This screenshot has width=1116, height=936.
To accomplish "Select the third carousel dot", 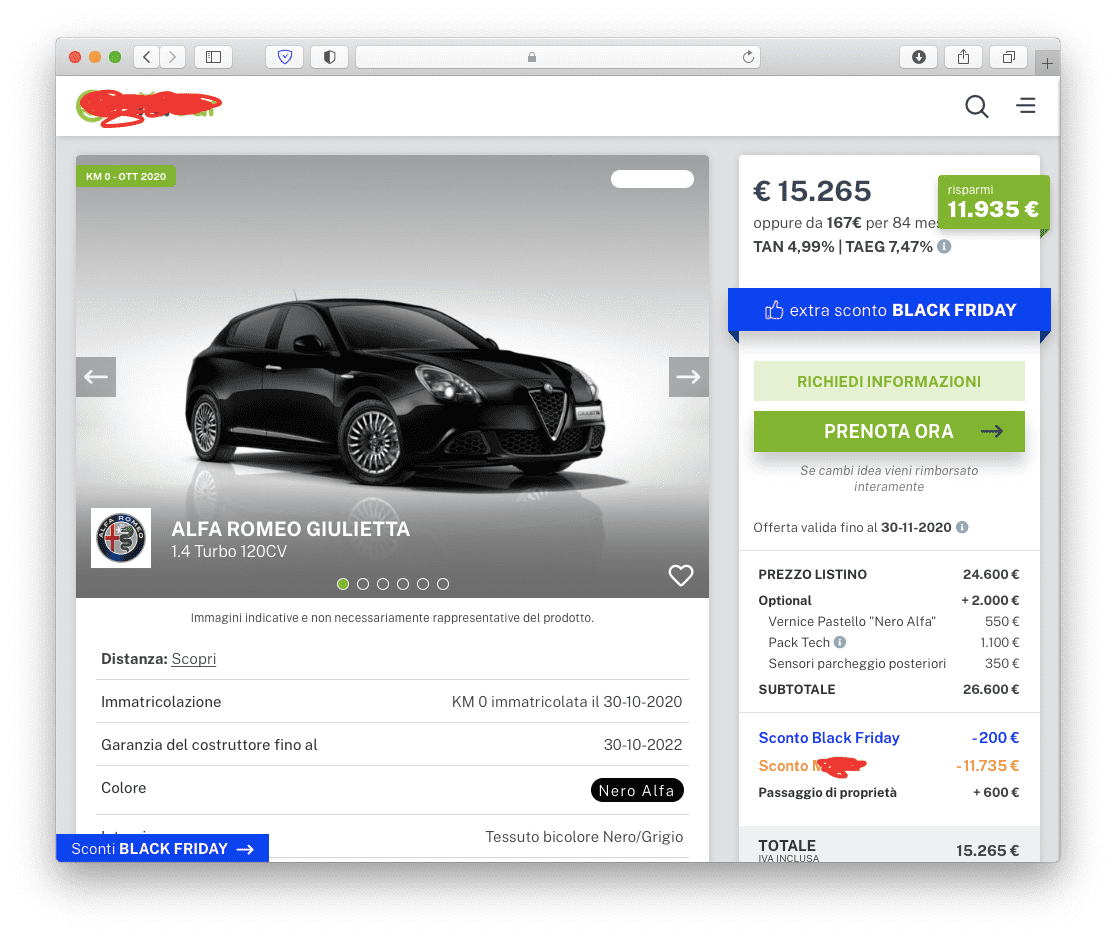I will (x=383, y=584).
